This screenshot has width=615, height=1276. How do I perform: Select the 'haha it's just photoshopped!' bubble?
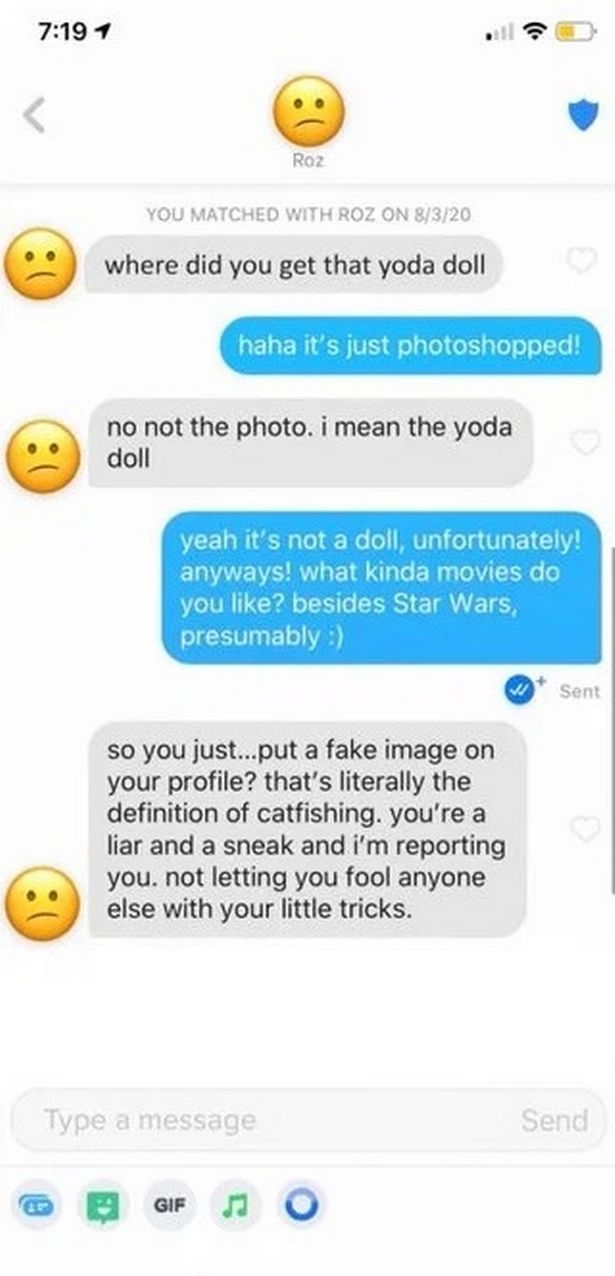410,346
